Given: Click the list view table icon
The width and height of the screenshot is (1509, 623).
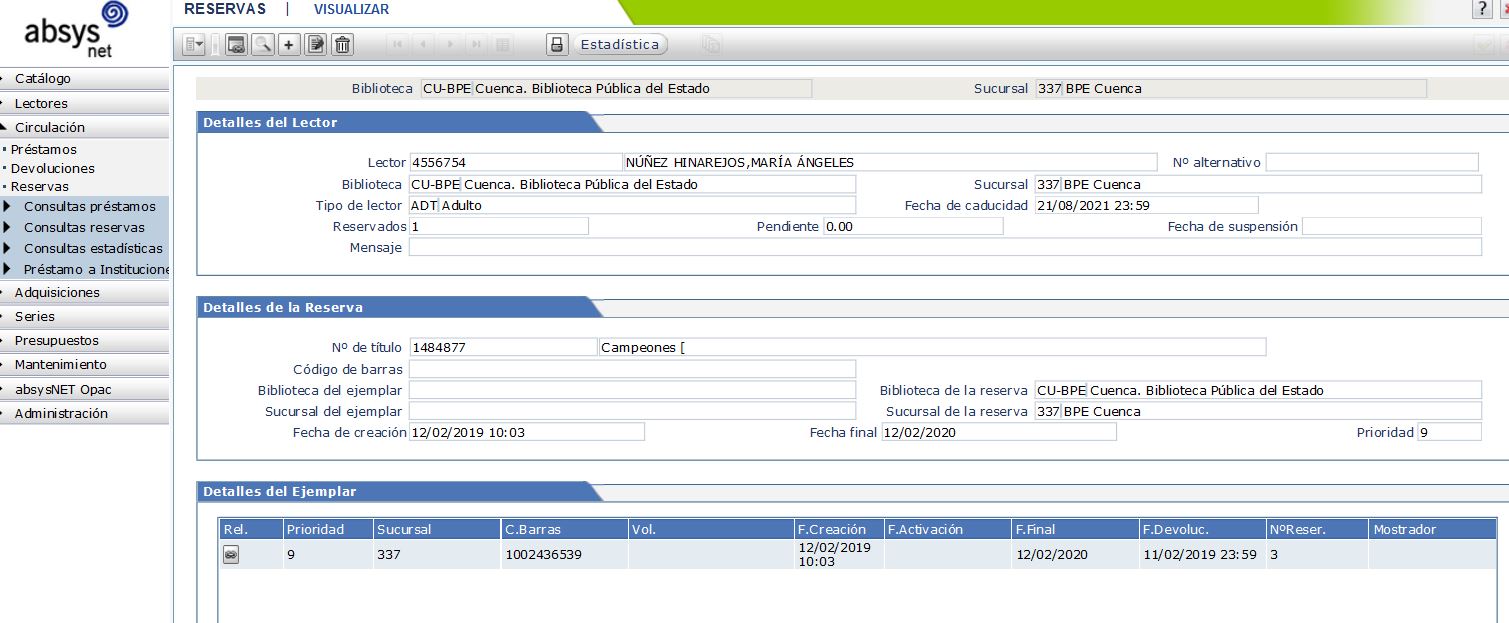Looking at the screenshot, I should click(502, 44).
